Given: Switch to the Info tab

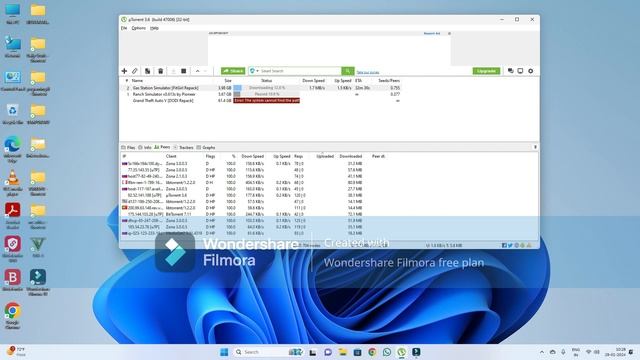Looking at the screenshot, I should [144, 147].
